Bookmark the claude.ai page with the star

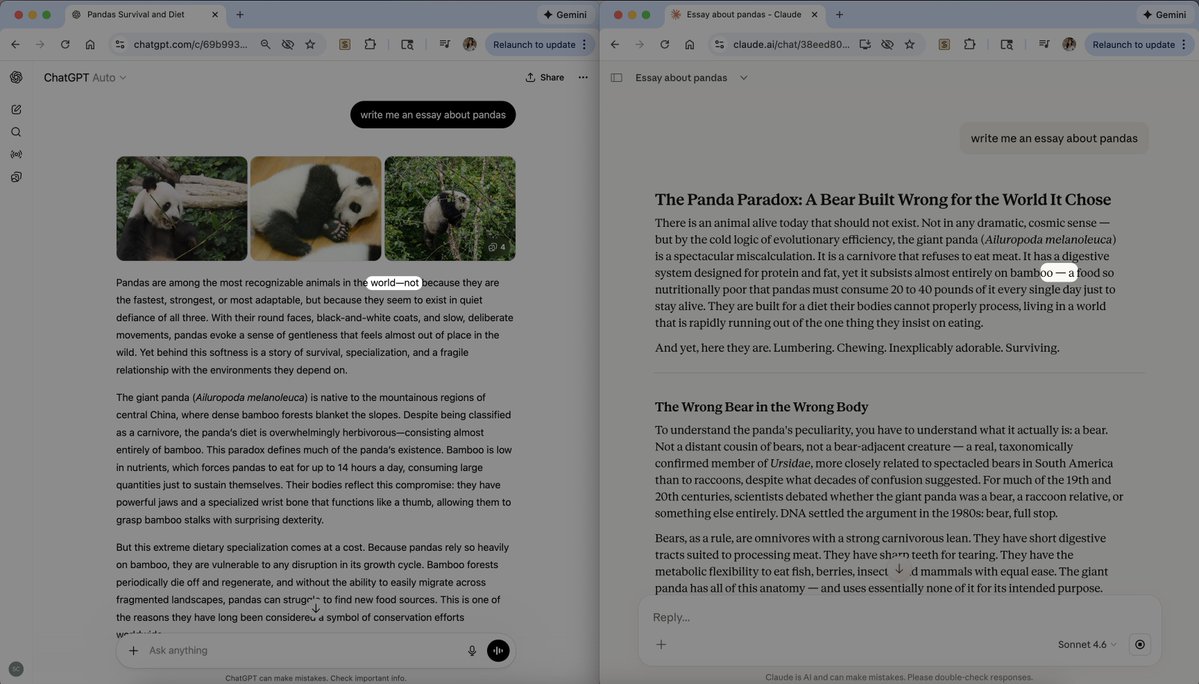pos(909,44)
